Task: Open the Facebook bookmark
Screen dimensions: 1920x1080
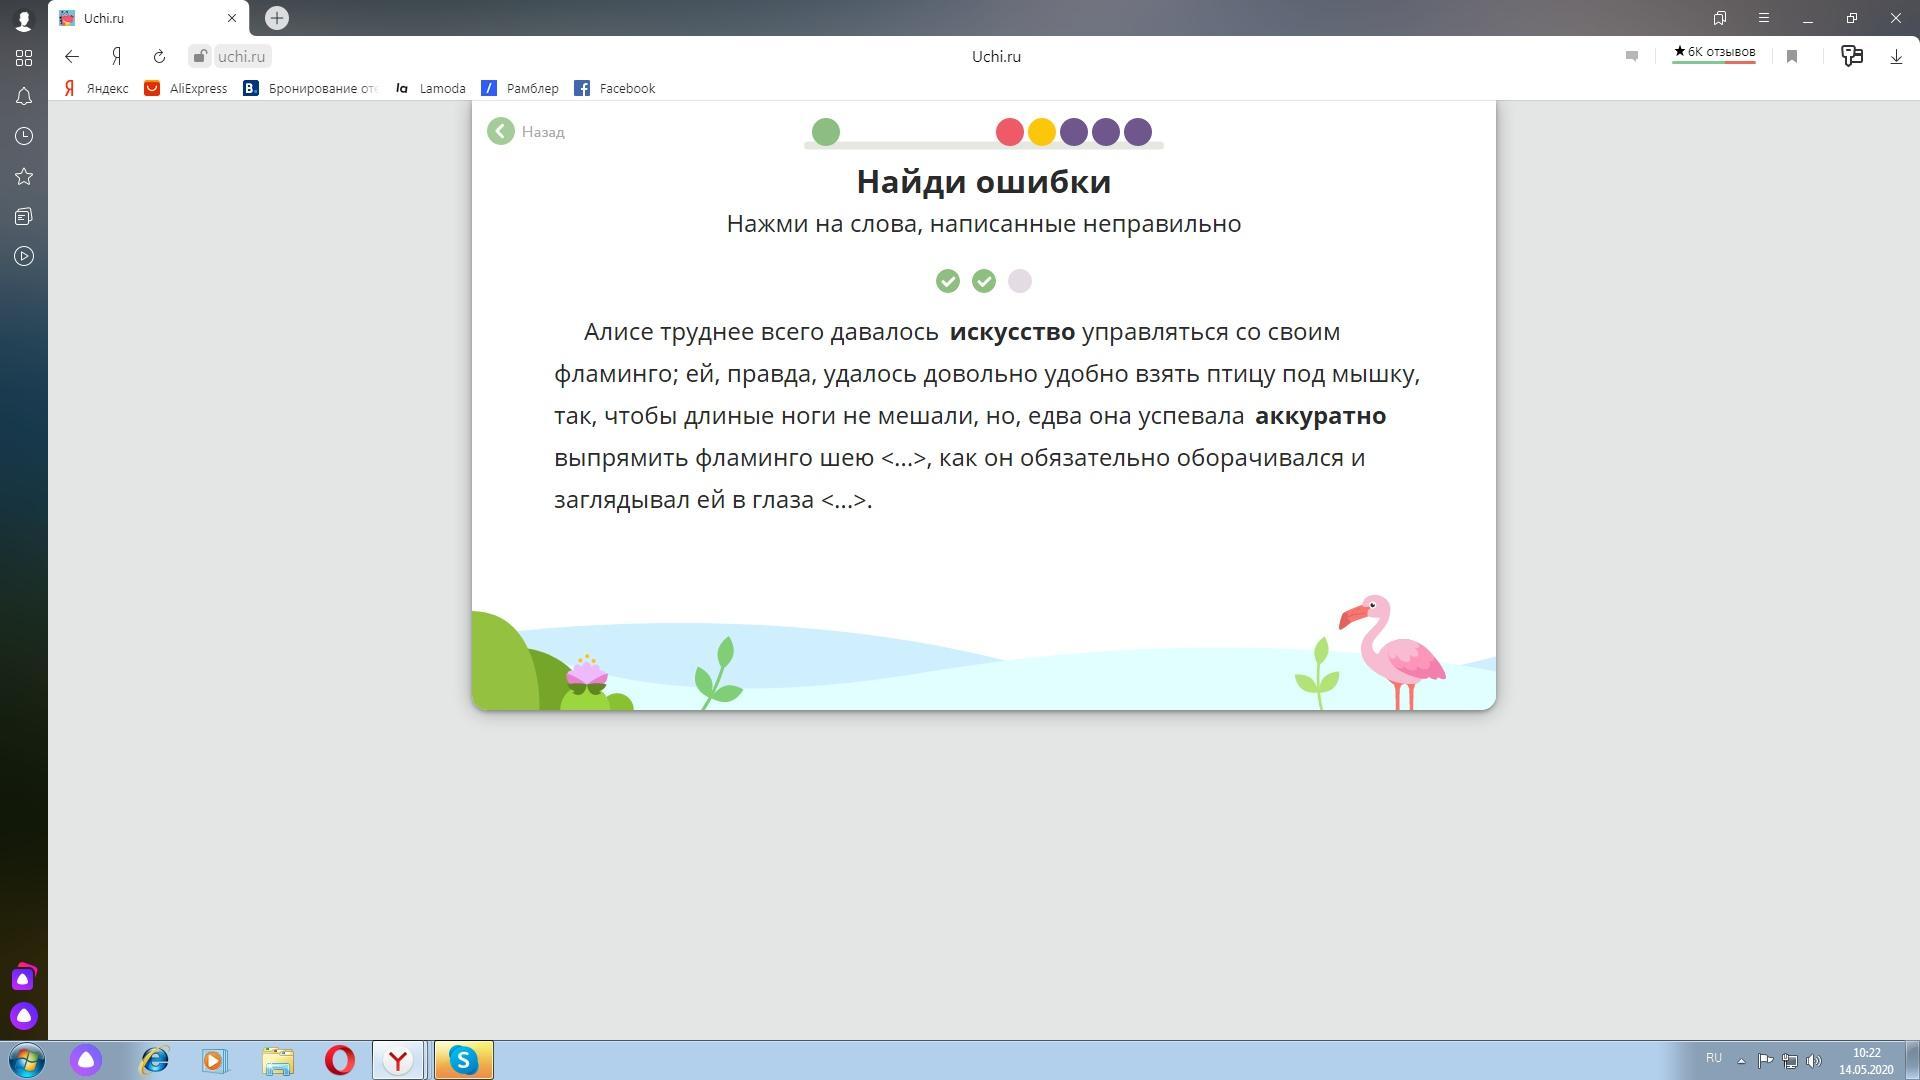Action: point(626,88)
